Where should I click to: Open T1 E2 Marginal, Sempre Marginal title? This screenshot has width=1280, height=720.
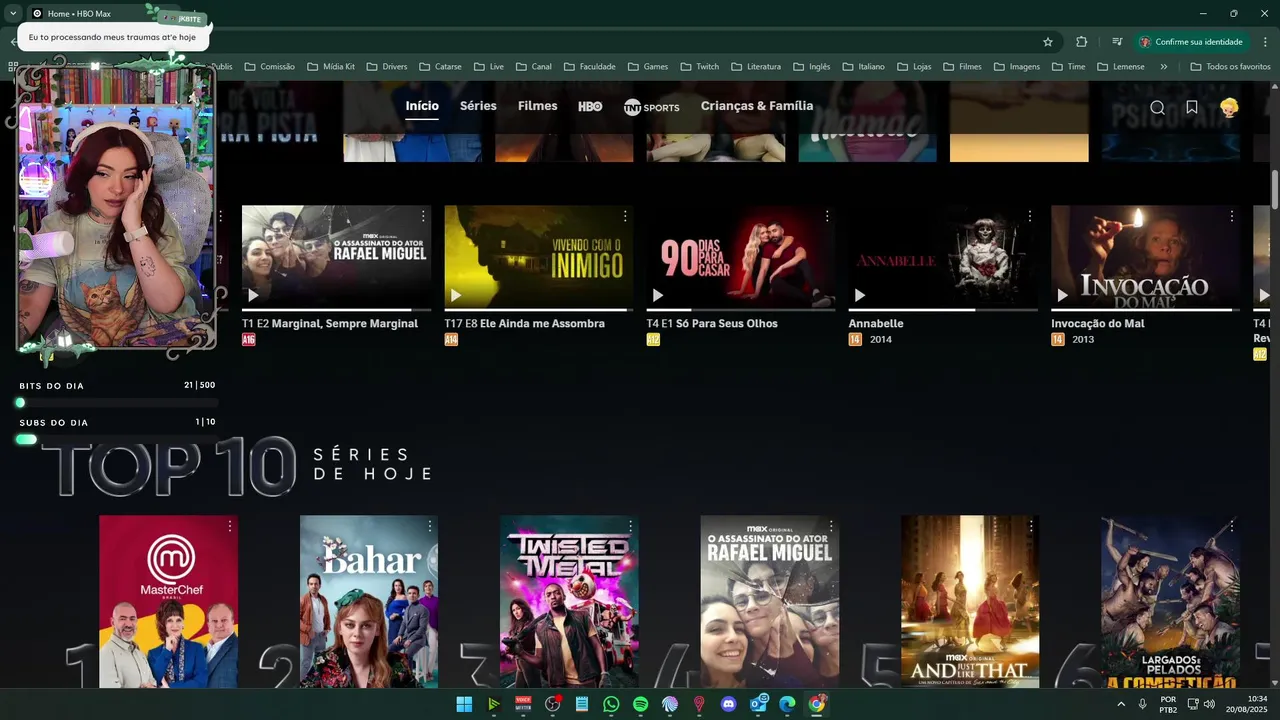(330, 324)
